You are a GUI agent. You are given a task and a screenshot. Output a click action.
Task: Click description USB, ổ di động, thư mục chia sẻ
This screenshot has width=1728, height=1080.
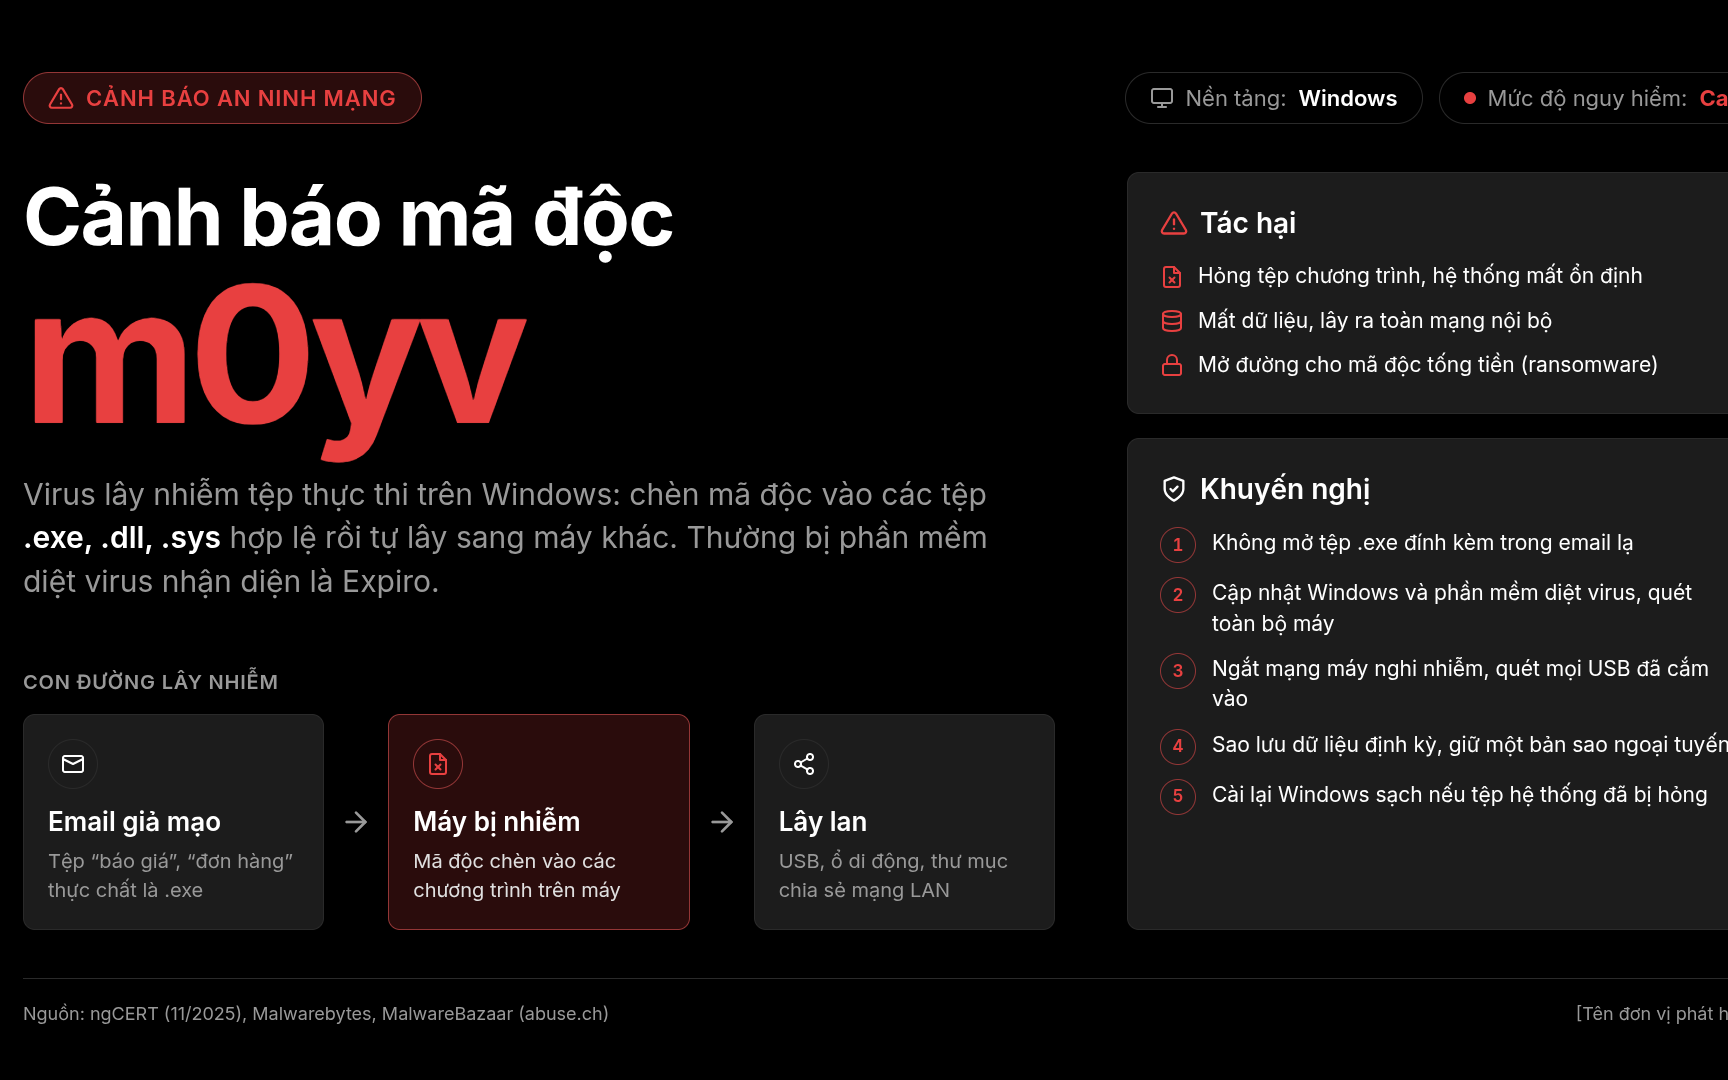click(893, 876)
